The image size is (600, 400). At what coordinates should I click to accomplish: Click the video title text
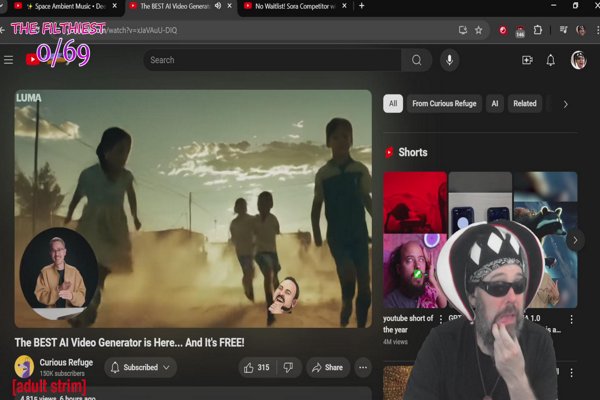(129, 343)
